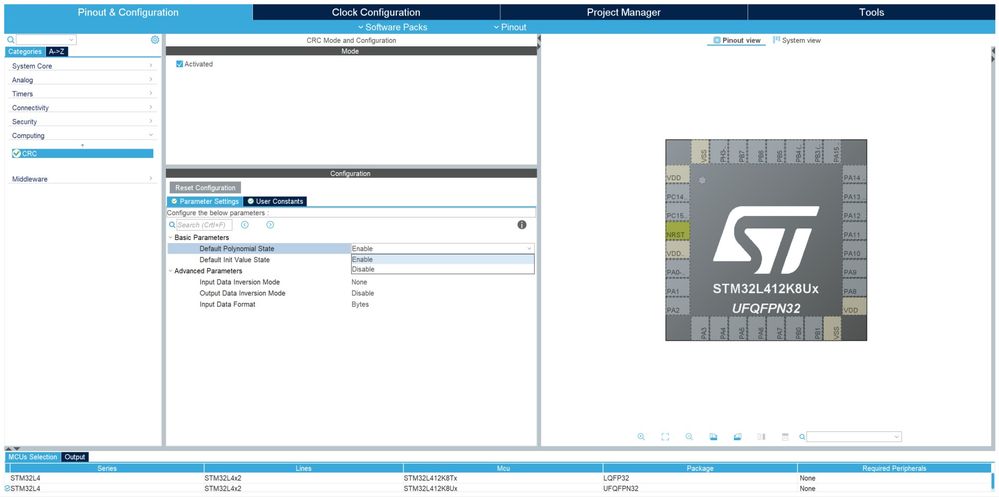Click the split view icon in pinout toolbar
This screenshot has width=999, height=497.
pyautogui.click(x=761, y=436)
